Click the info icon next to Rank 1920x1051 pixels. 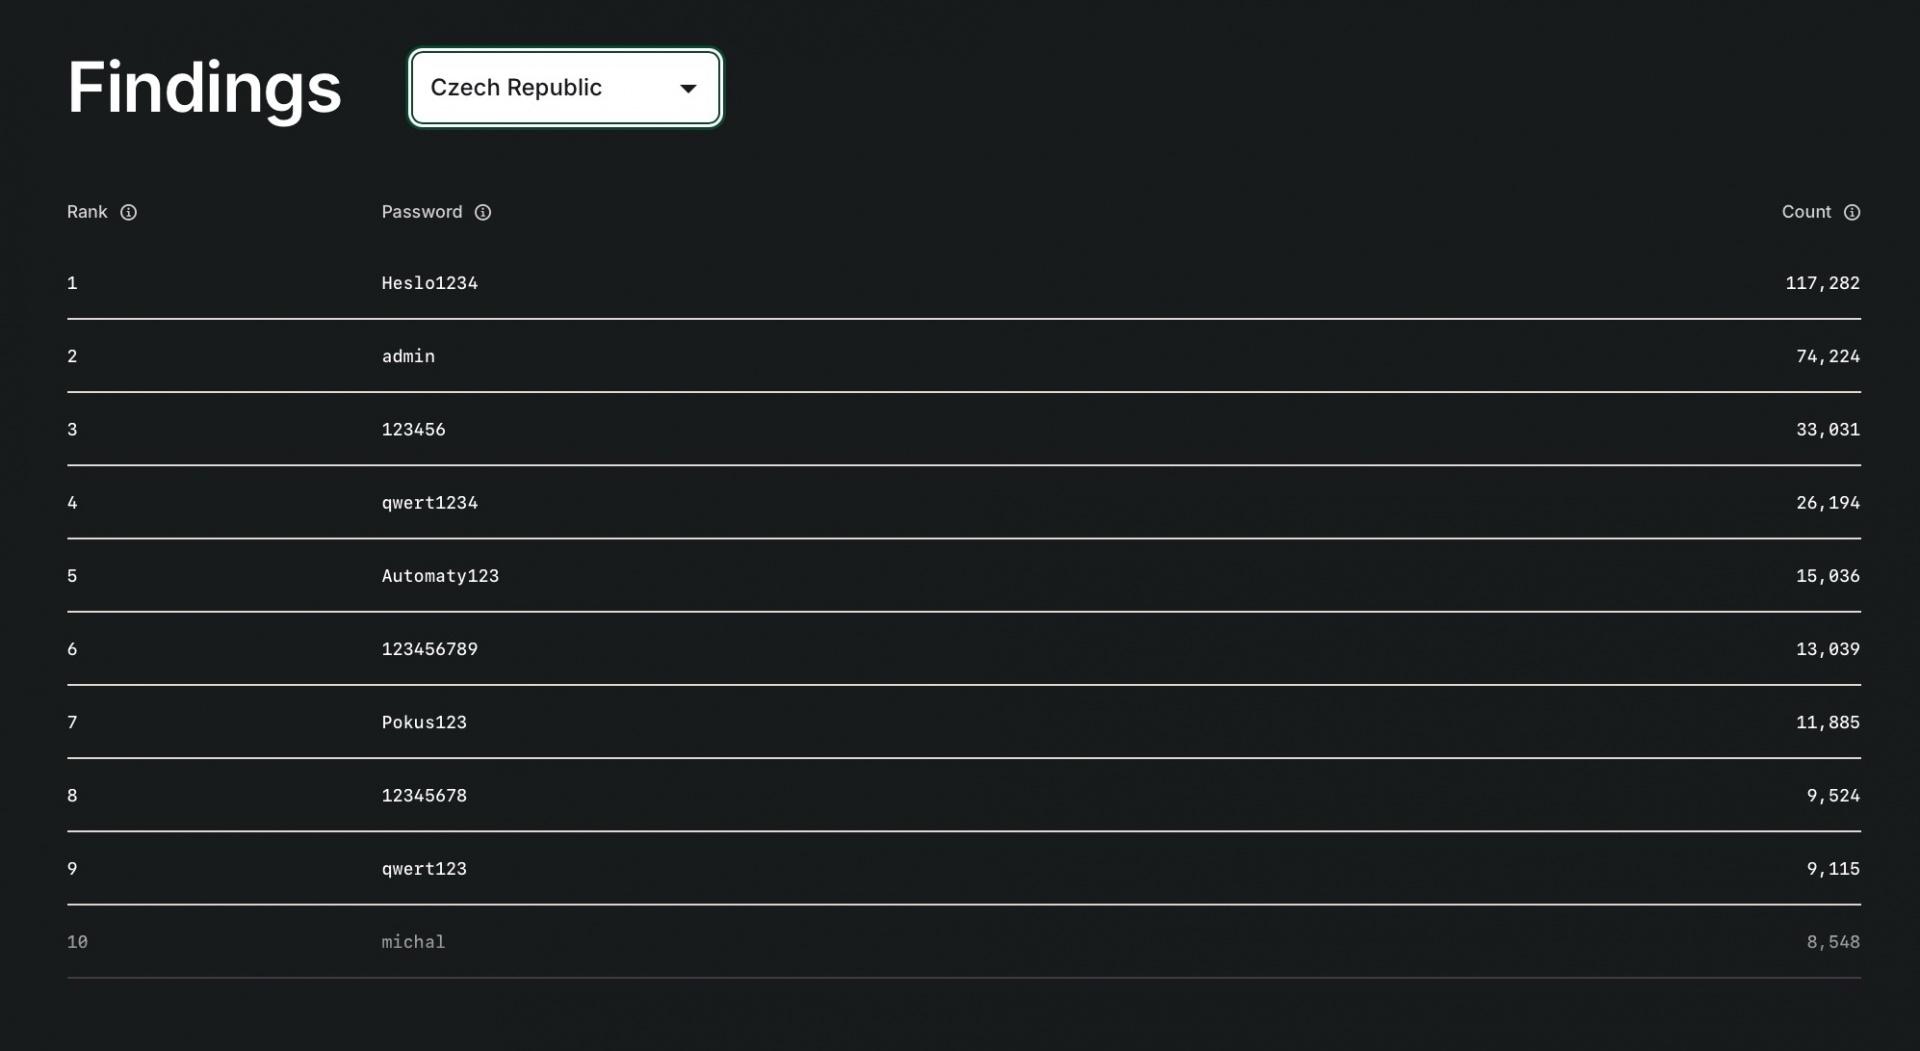pyautogui.click(x=128, y=212)
